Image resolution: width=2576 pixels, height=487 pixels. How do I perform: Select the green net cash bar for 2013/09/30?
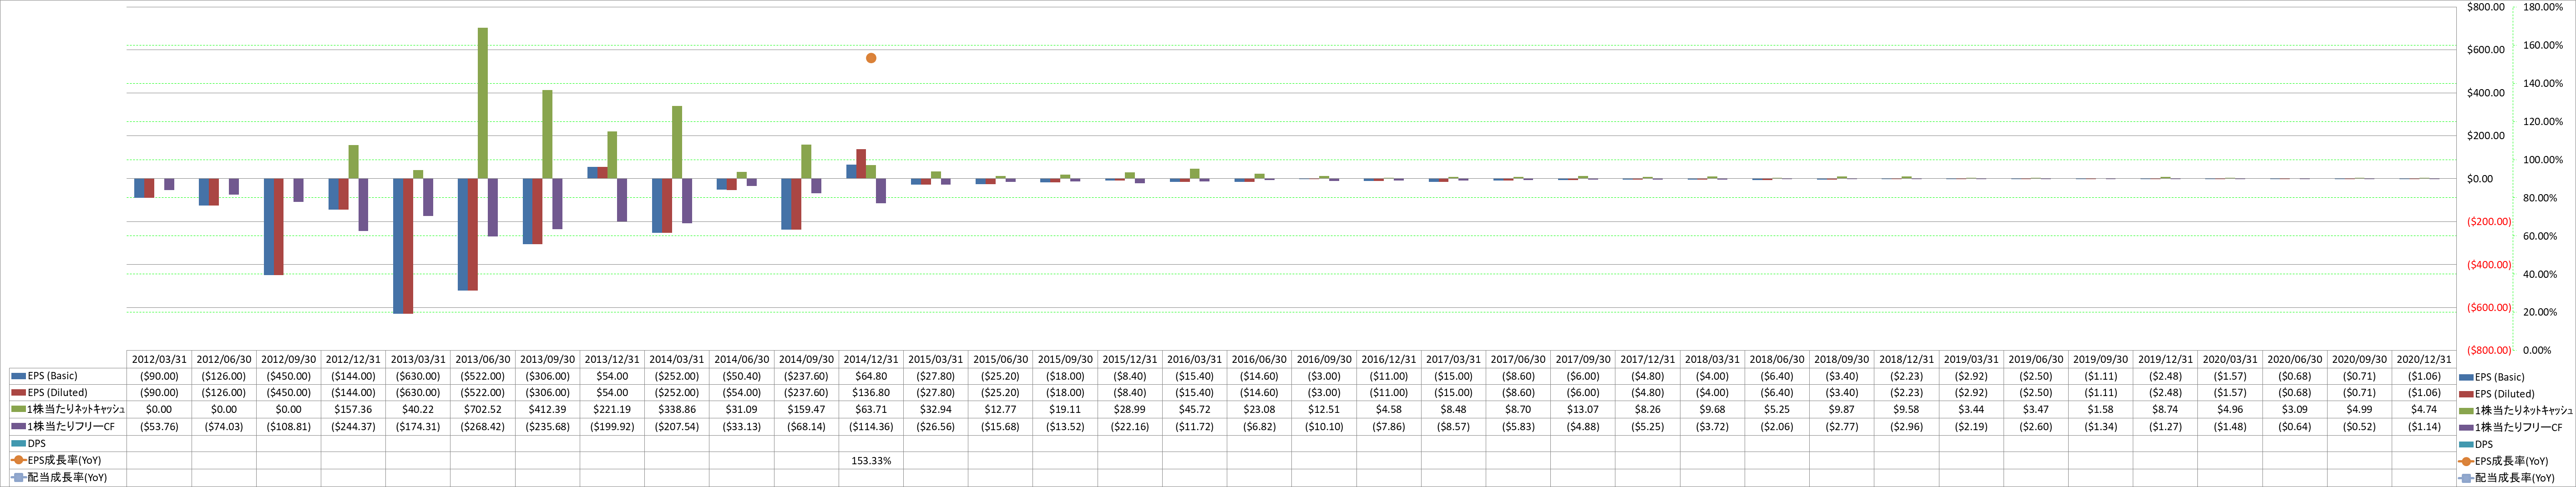click(x=547, y=135)
